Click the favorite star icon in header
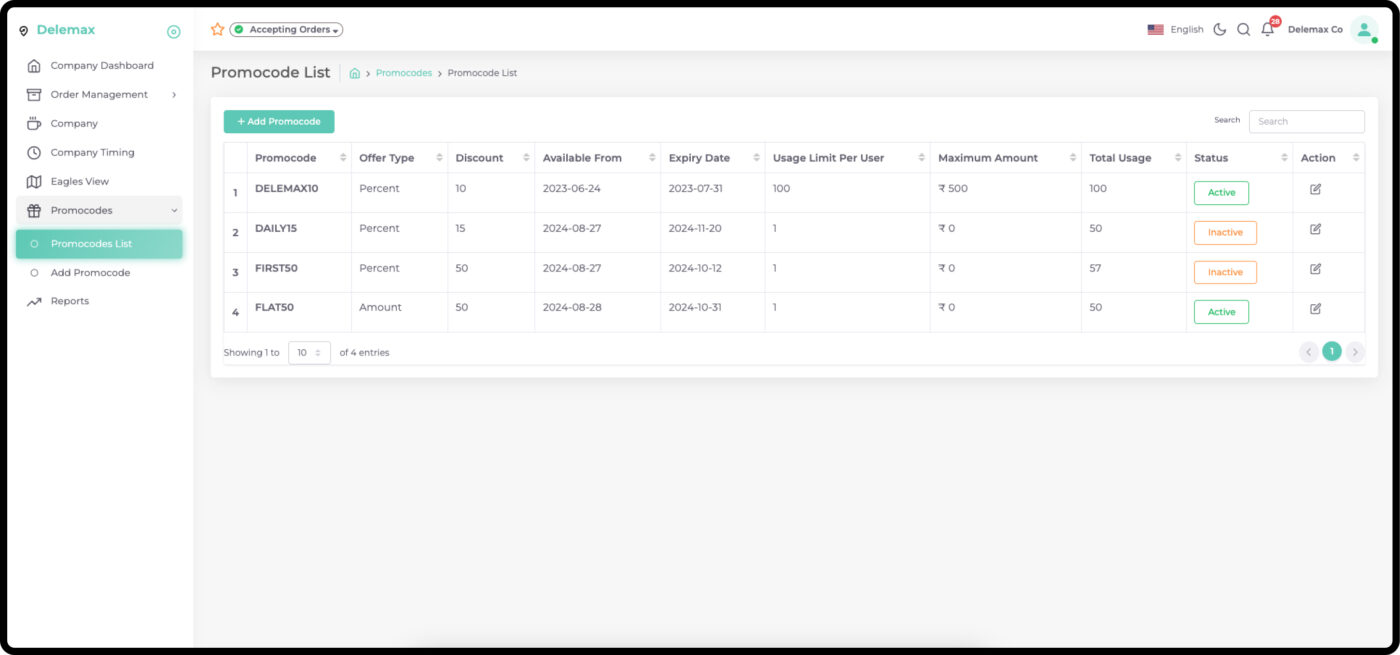This screenshot has width=1400, height=655. (x=217, y=30)
